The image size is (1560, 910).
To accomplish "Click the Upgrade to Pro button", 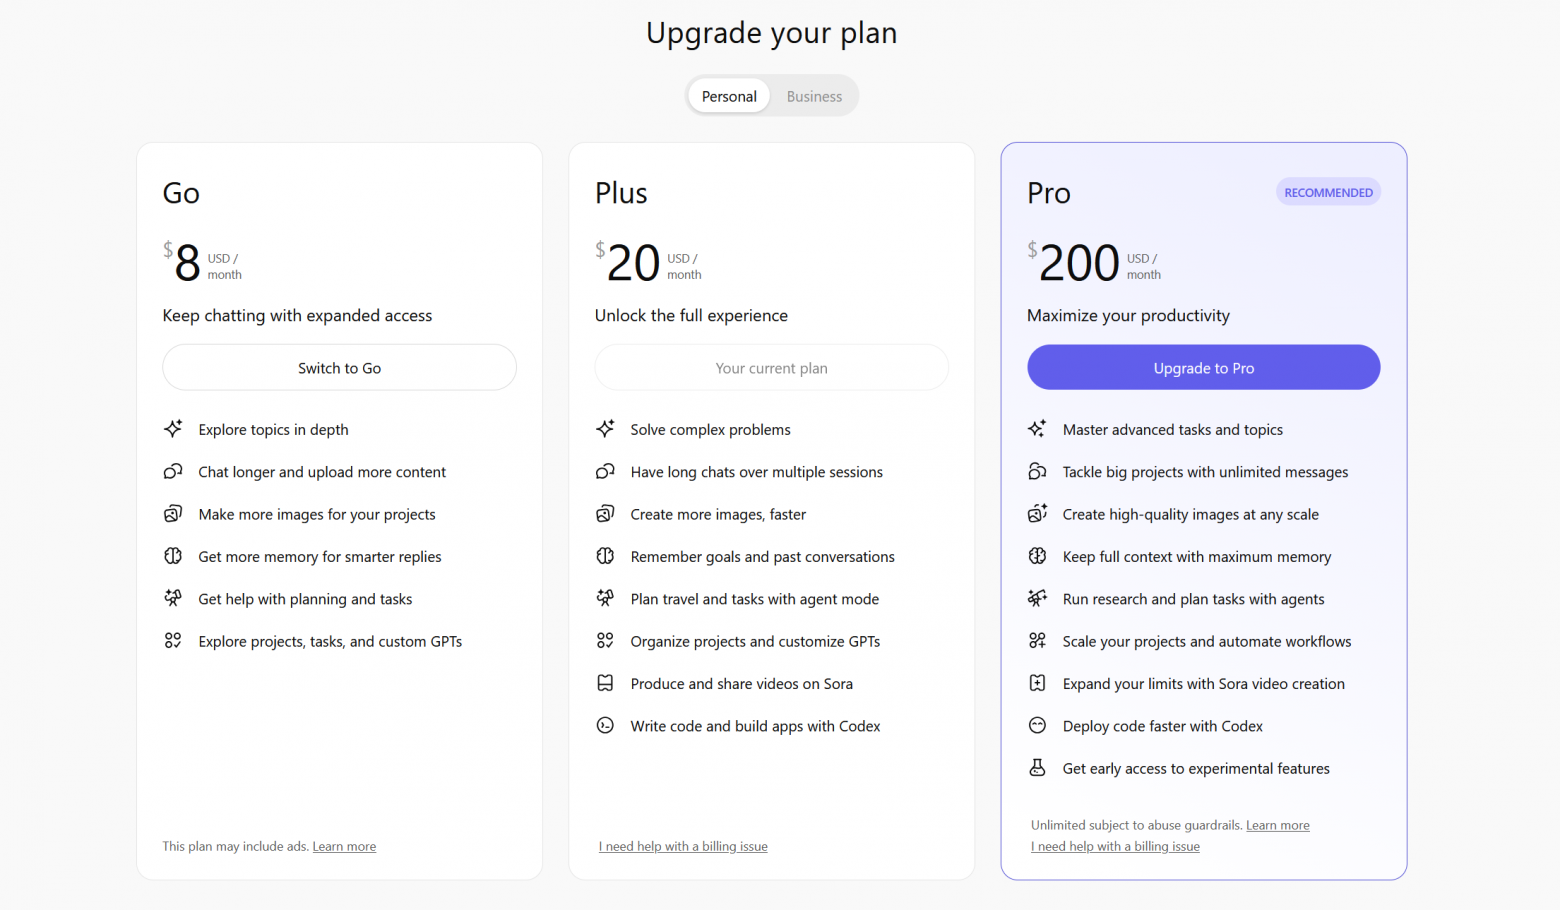I will (1203, 368).
